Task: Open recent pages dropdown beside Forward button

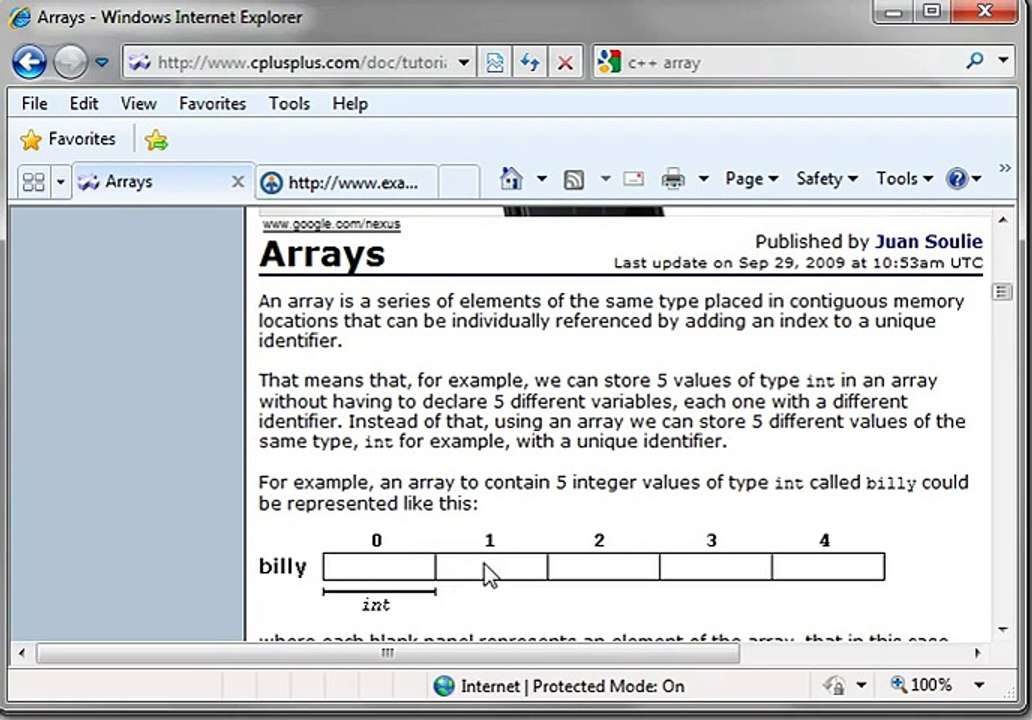Action: pyautogui.click(x=102, y=63)
